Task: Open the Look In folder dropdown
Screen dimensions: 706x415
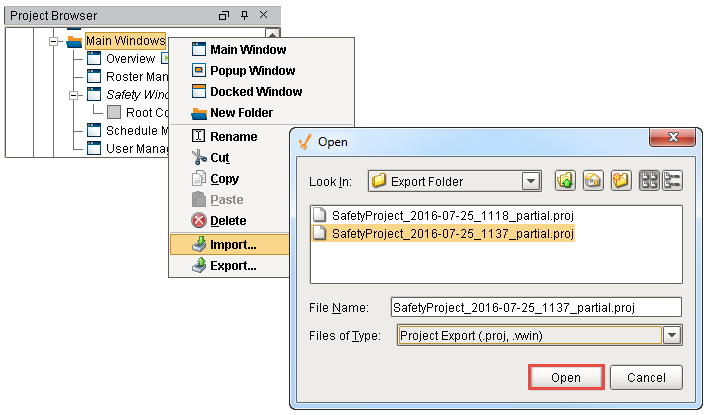Action: pos(531,181)
